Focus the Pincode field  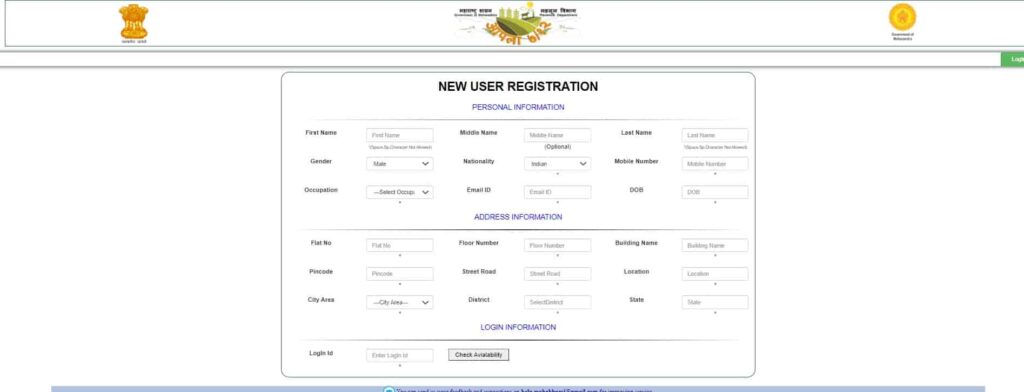[400, 274]
